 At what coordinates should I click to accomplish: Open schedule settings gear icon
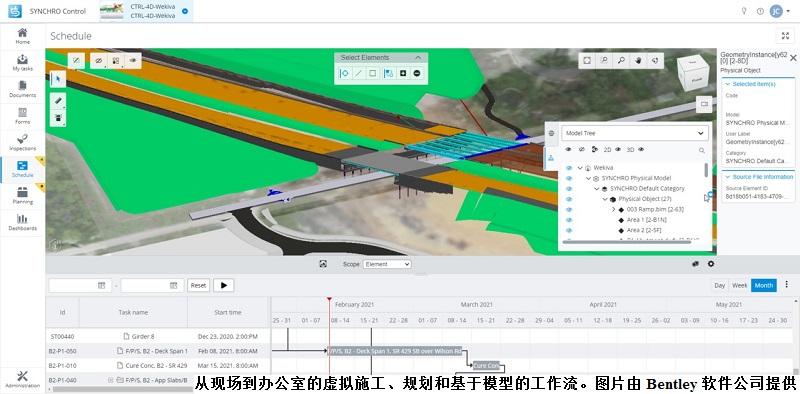click(x=711, y=264)
